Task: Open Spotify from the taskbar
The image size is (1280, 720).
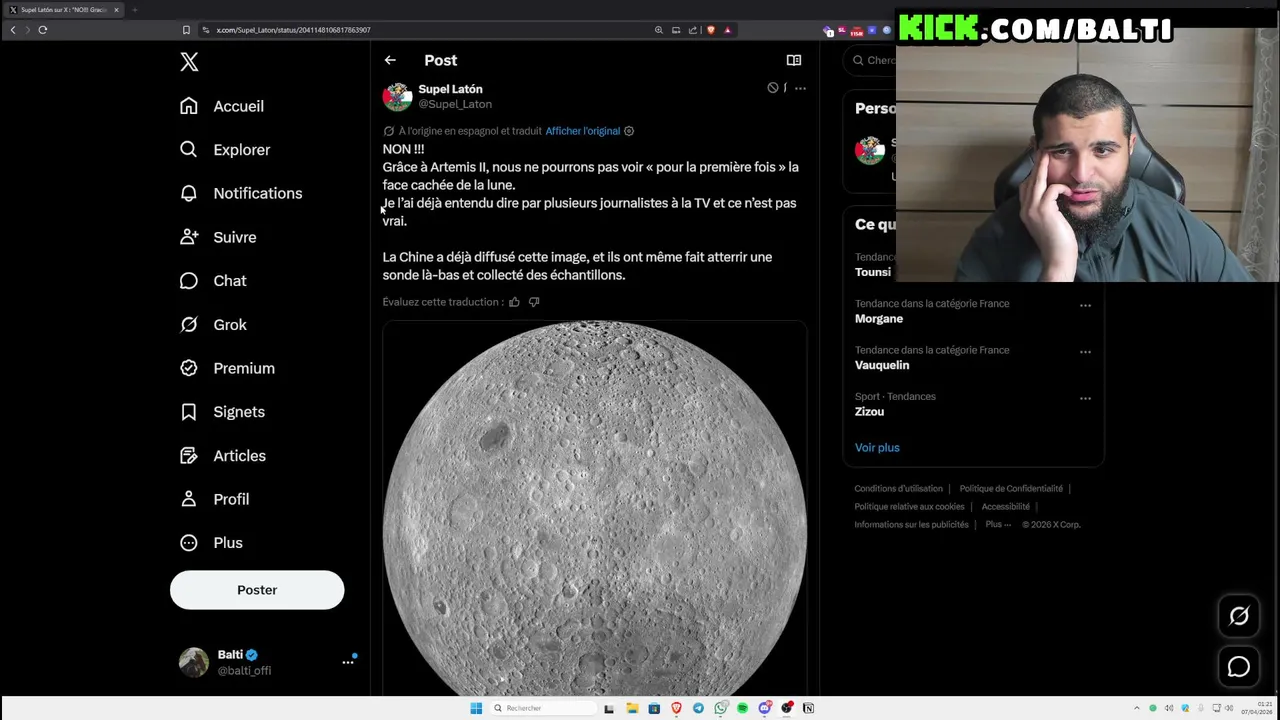Action: pos(742,708)
